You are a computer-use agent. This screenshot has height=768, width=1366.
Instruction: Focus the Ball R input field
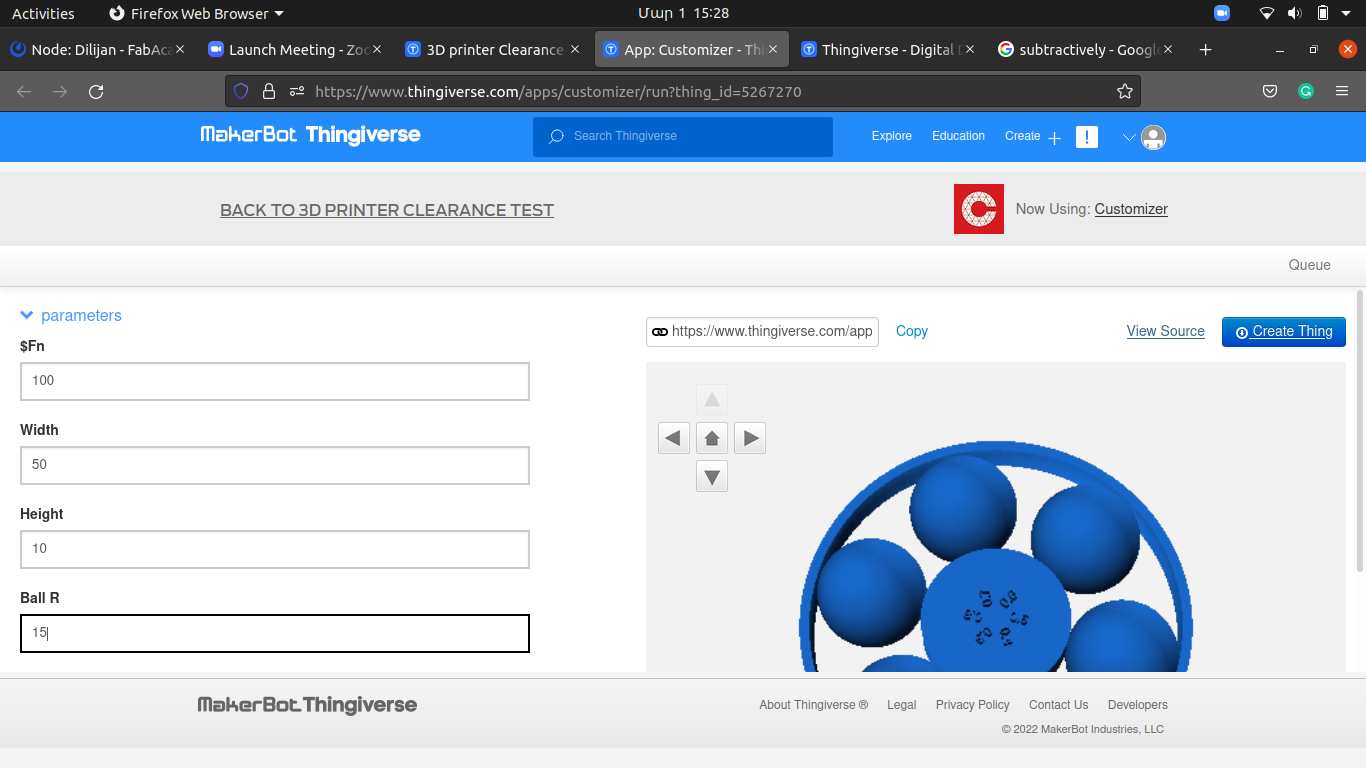(x=275, y=633)
